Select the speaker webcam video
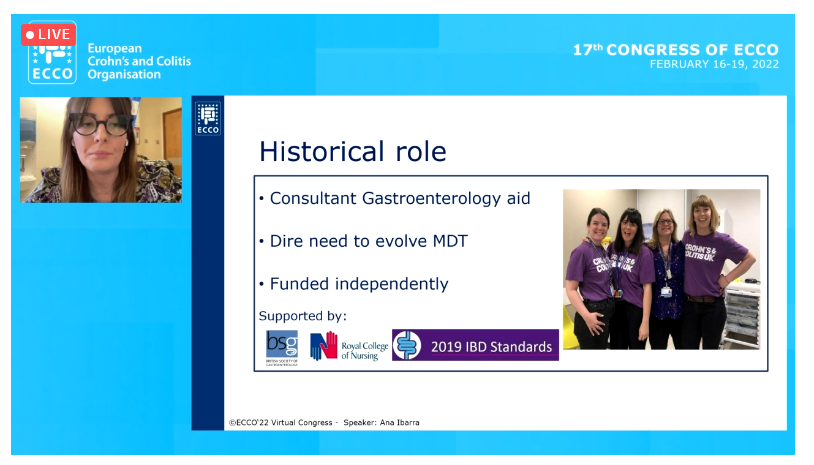Screen dimensions: 814x465 (101, 149)
